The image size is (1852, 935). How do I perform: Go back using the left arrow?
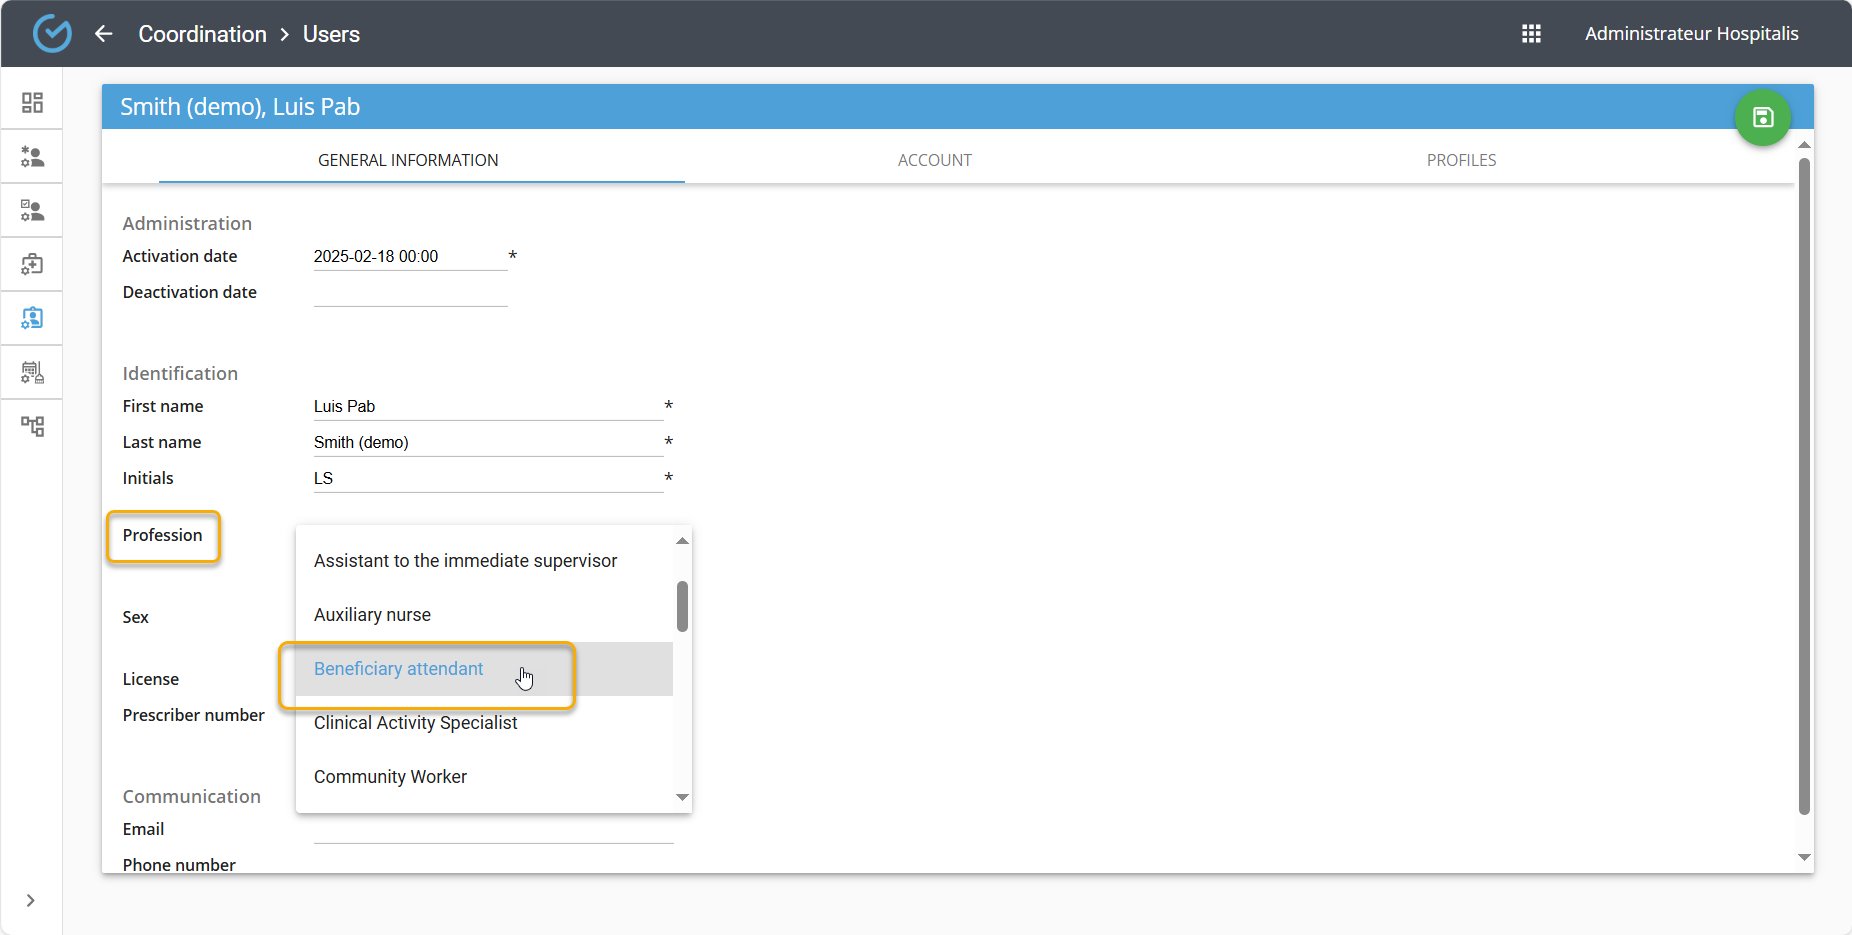click(x=104, y=34)
